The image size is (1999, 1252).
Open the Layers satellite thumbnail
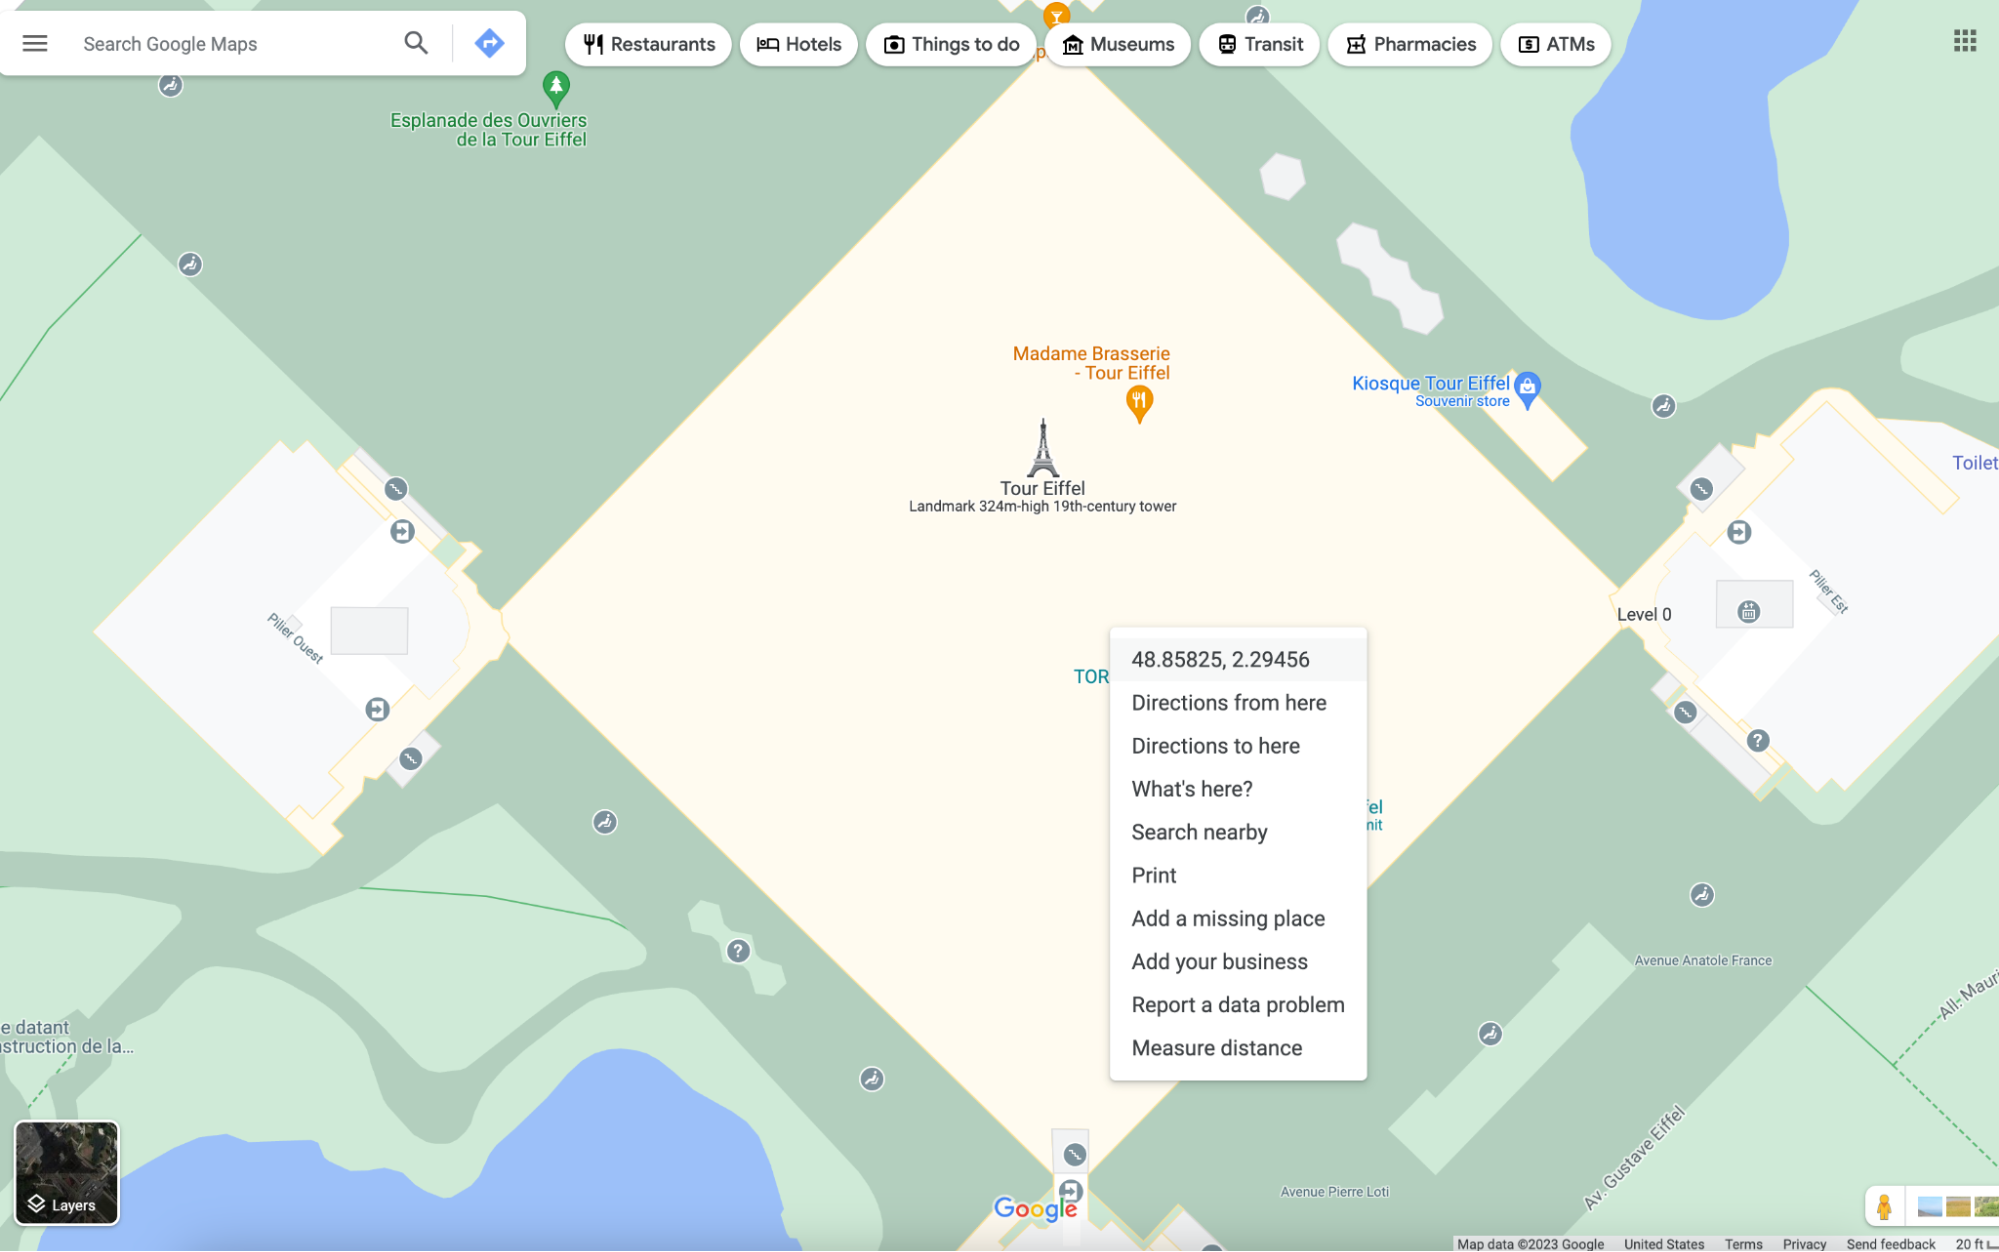(x=67, y=1172)
